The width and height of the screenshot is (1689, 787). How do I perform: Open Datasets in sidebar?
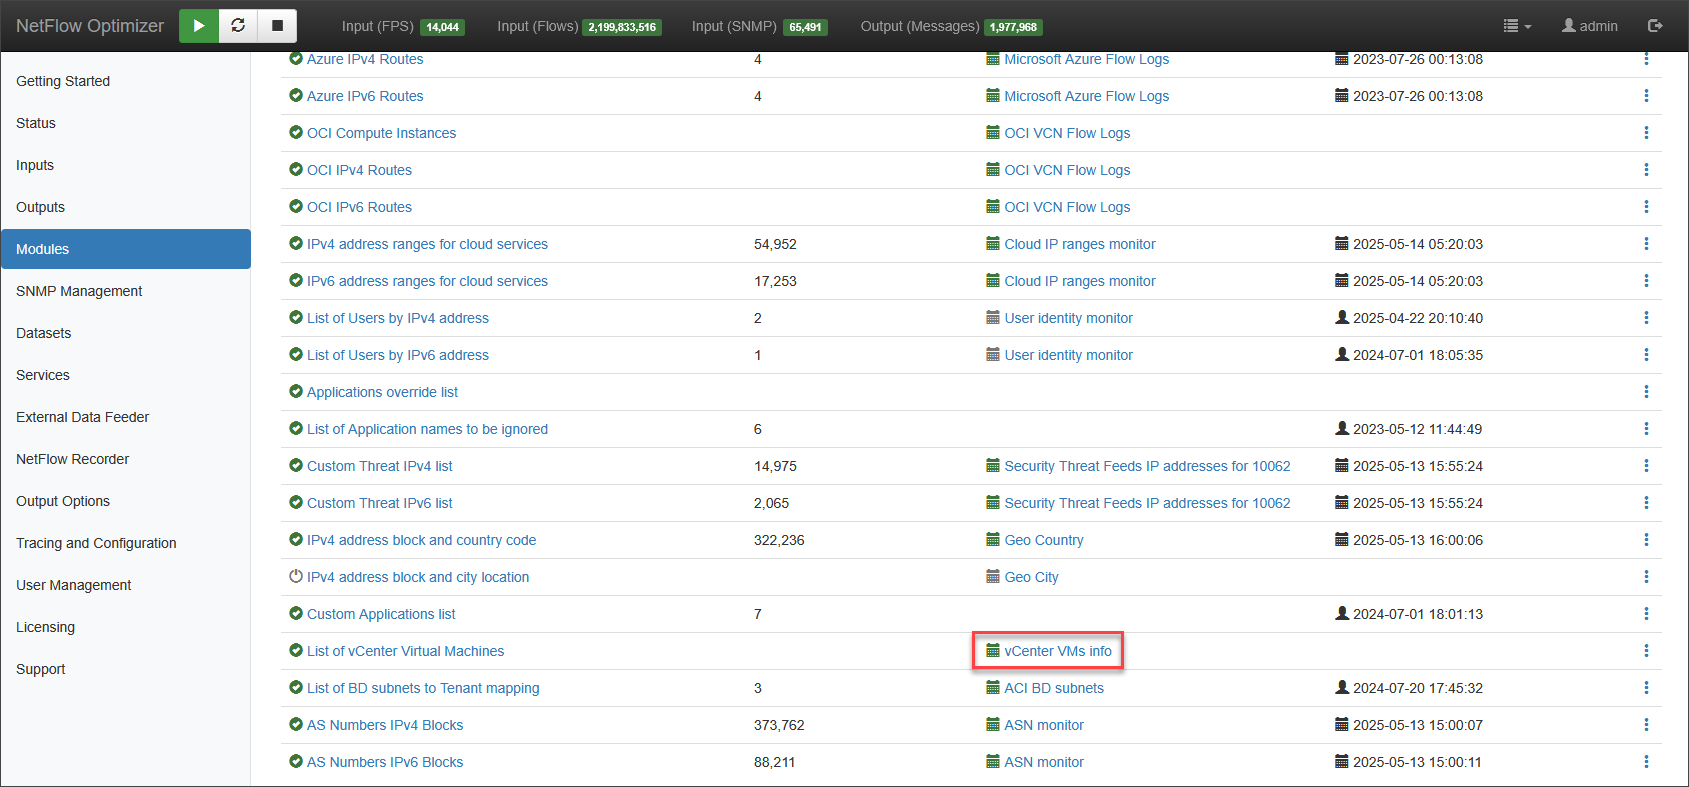pyautogui.click(x=126, y=333)
